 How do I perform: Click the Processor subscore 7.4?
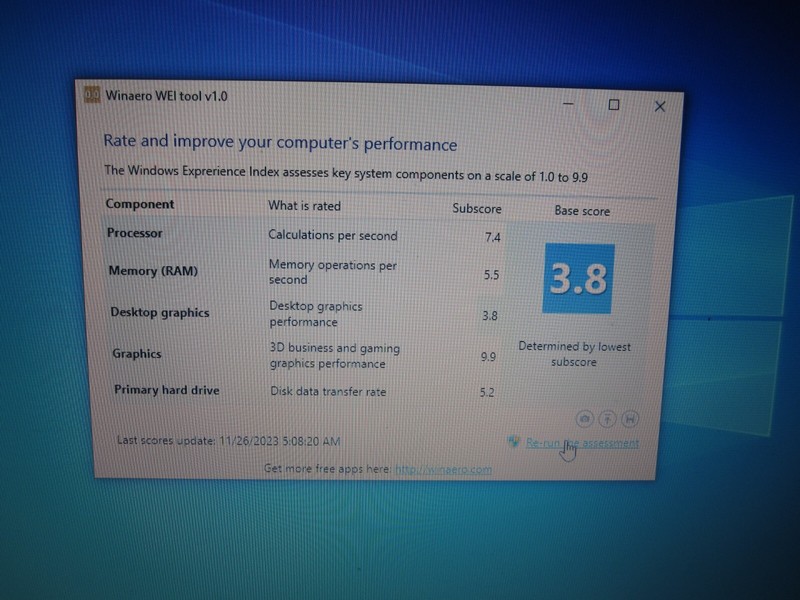click(x=492, y=237)
